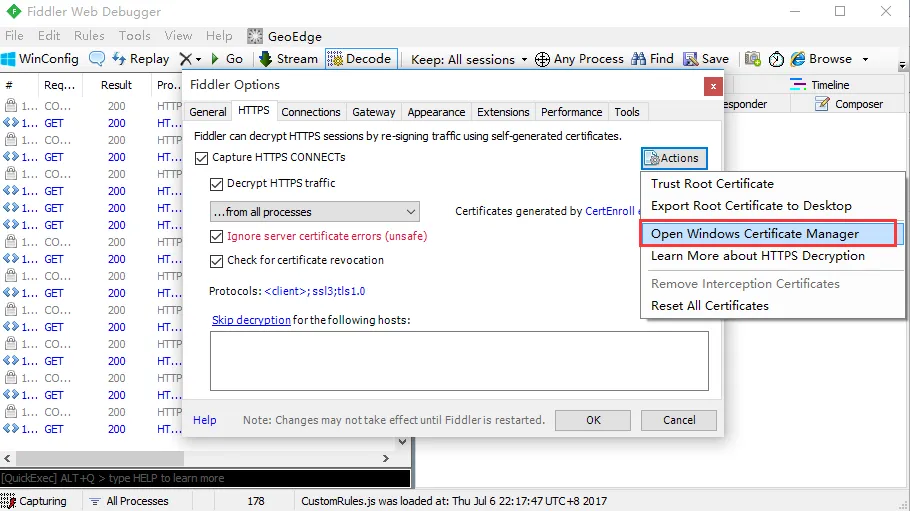The width and height of the screenshot is (910, 511).
Task: Open the File menu
Action: (x=14, y=36)
